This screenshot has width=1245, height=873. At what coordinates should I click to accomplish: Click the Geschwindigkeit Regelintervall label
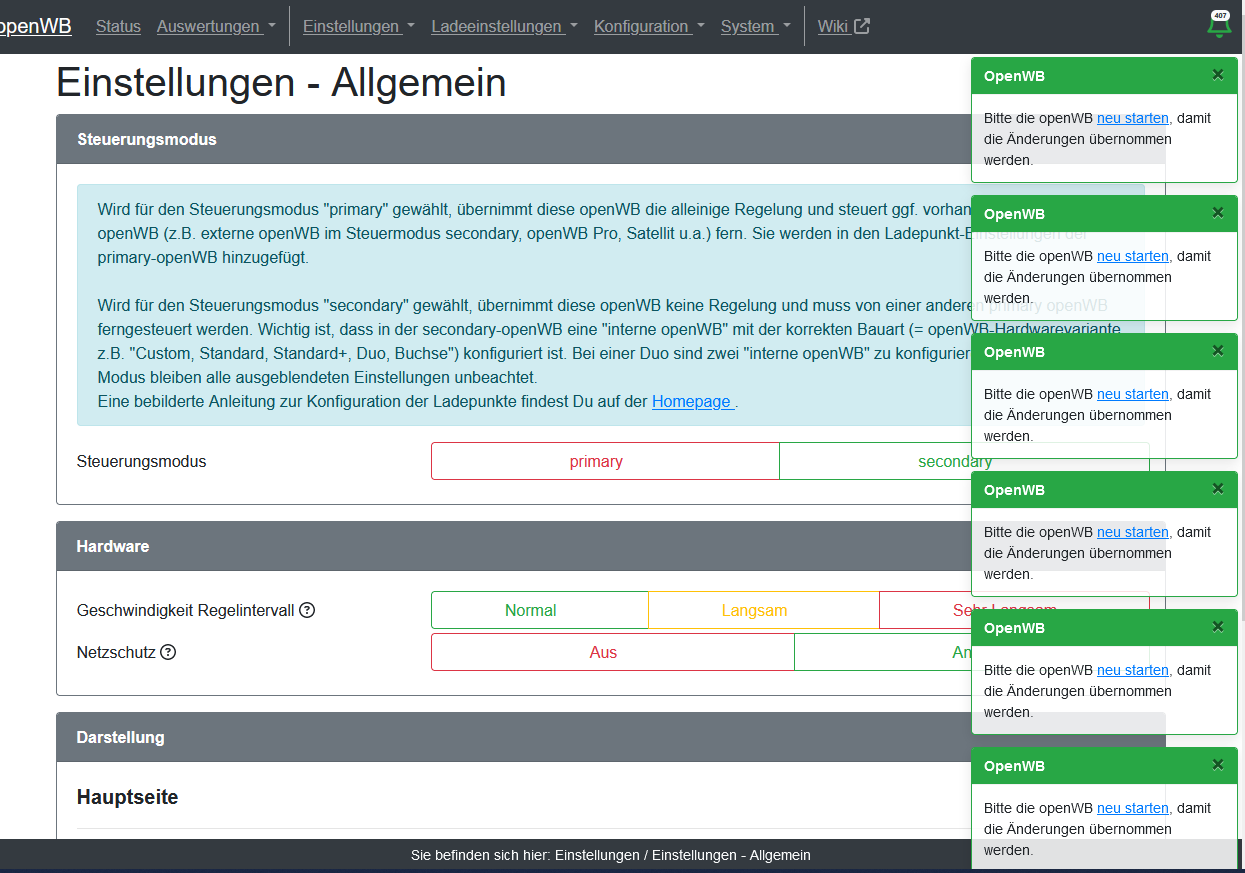pos(185,610)
